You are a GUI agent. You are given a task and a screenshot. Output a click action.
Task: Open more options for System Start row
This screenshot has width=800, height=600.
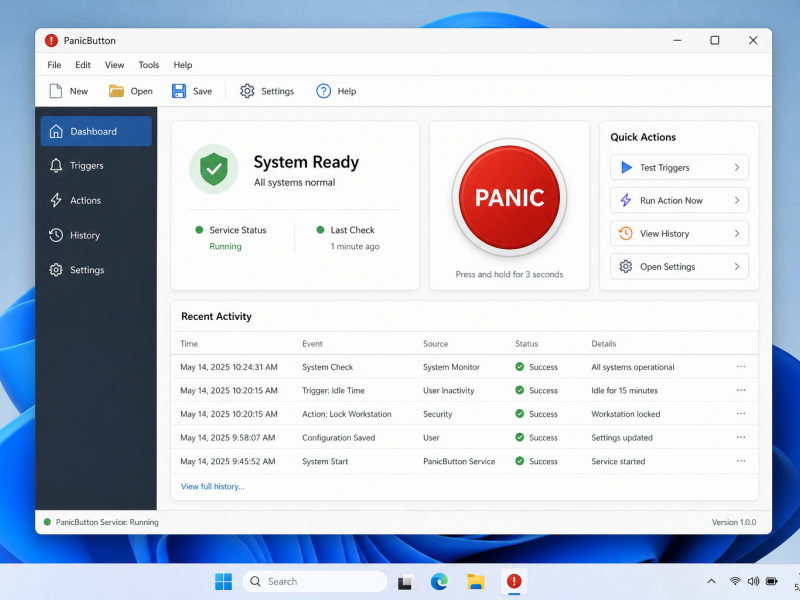click(x=741, y=461)
